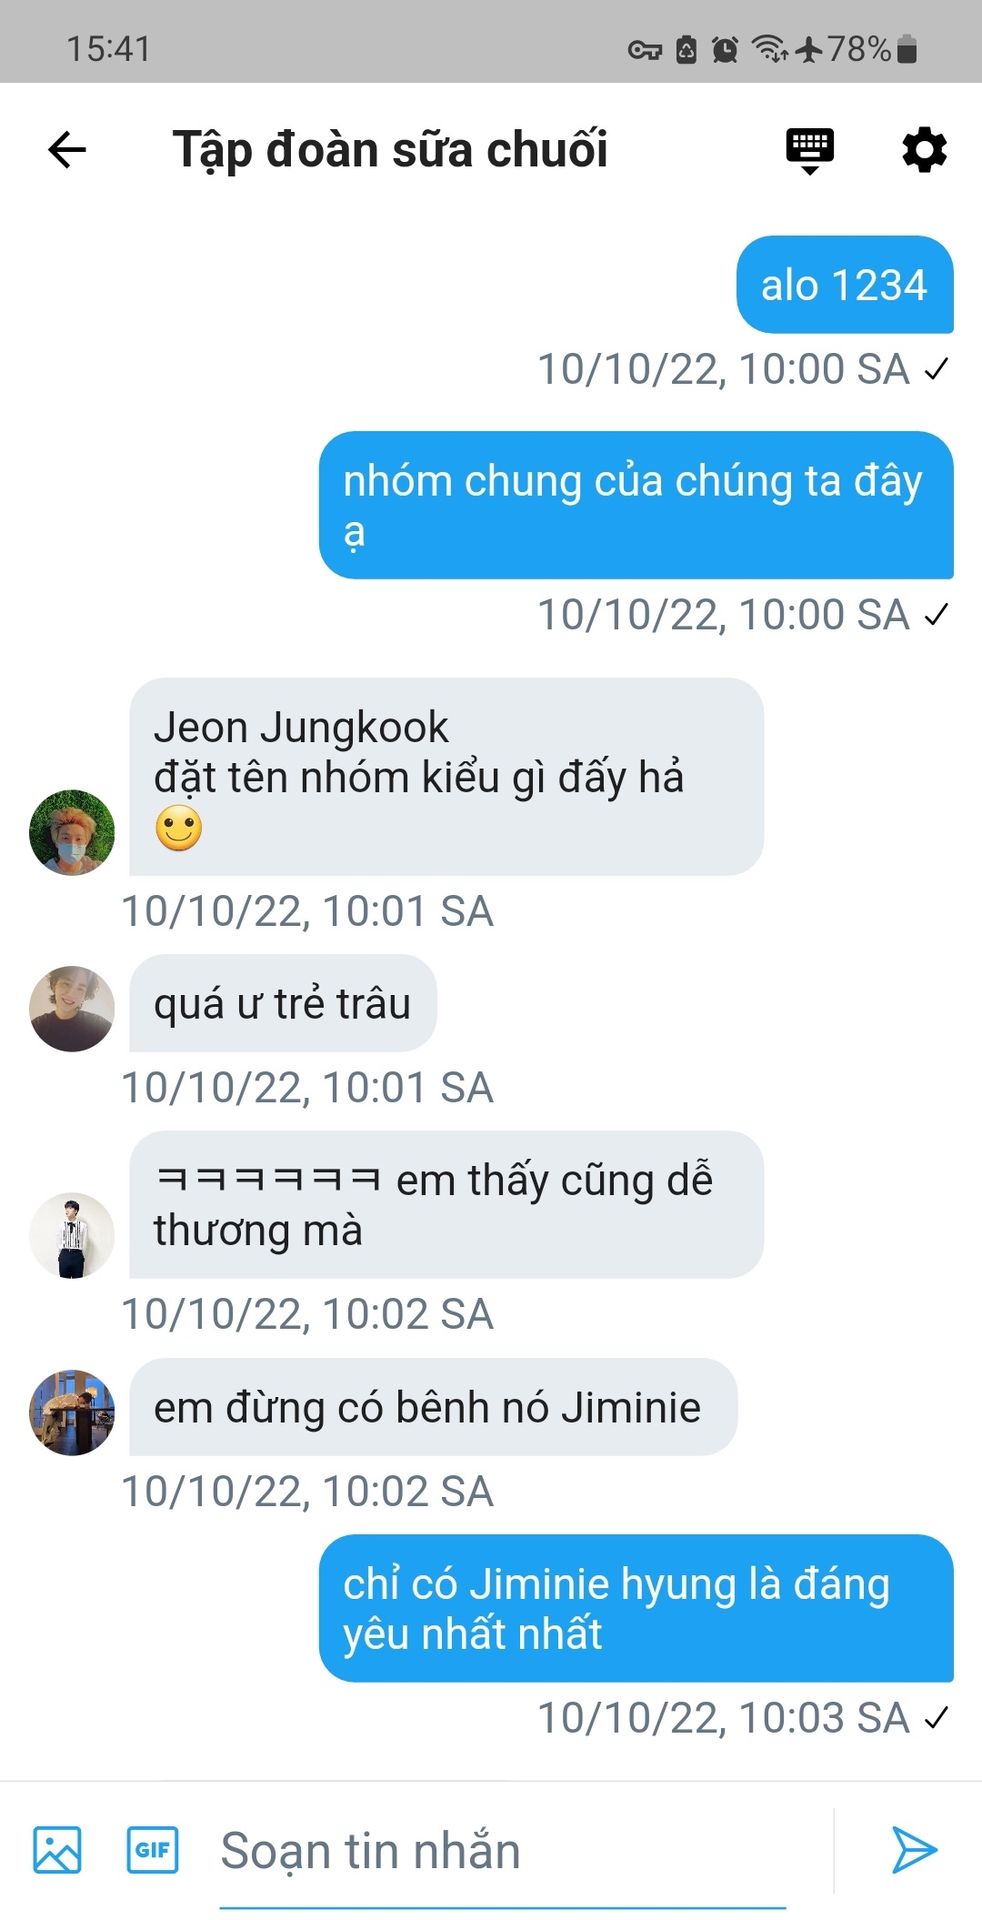Image resolution: width=982 pixels, height=1920 pixels.
Task: Tap avatar next to 'em thấy cũng dễ thương' message
Action: (72, 1235)
